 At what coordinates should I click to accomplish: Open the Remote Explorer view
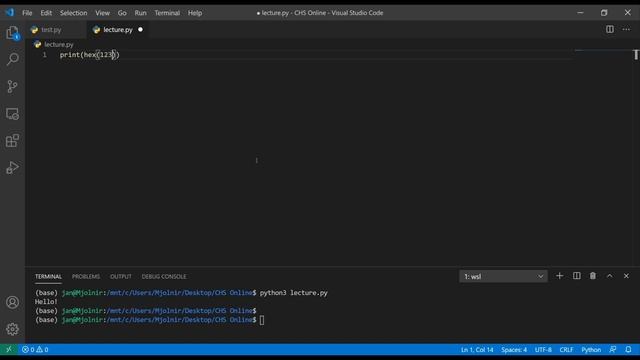coord(12,114)
